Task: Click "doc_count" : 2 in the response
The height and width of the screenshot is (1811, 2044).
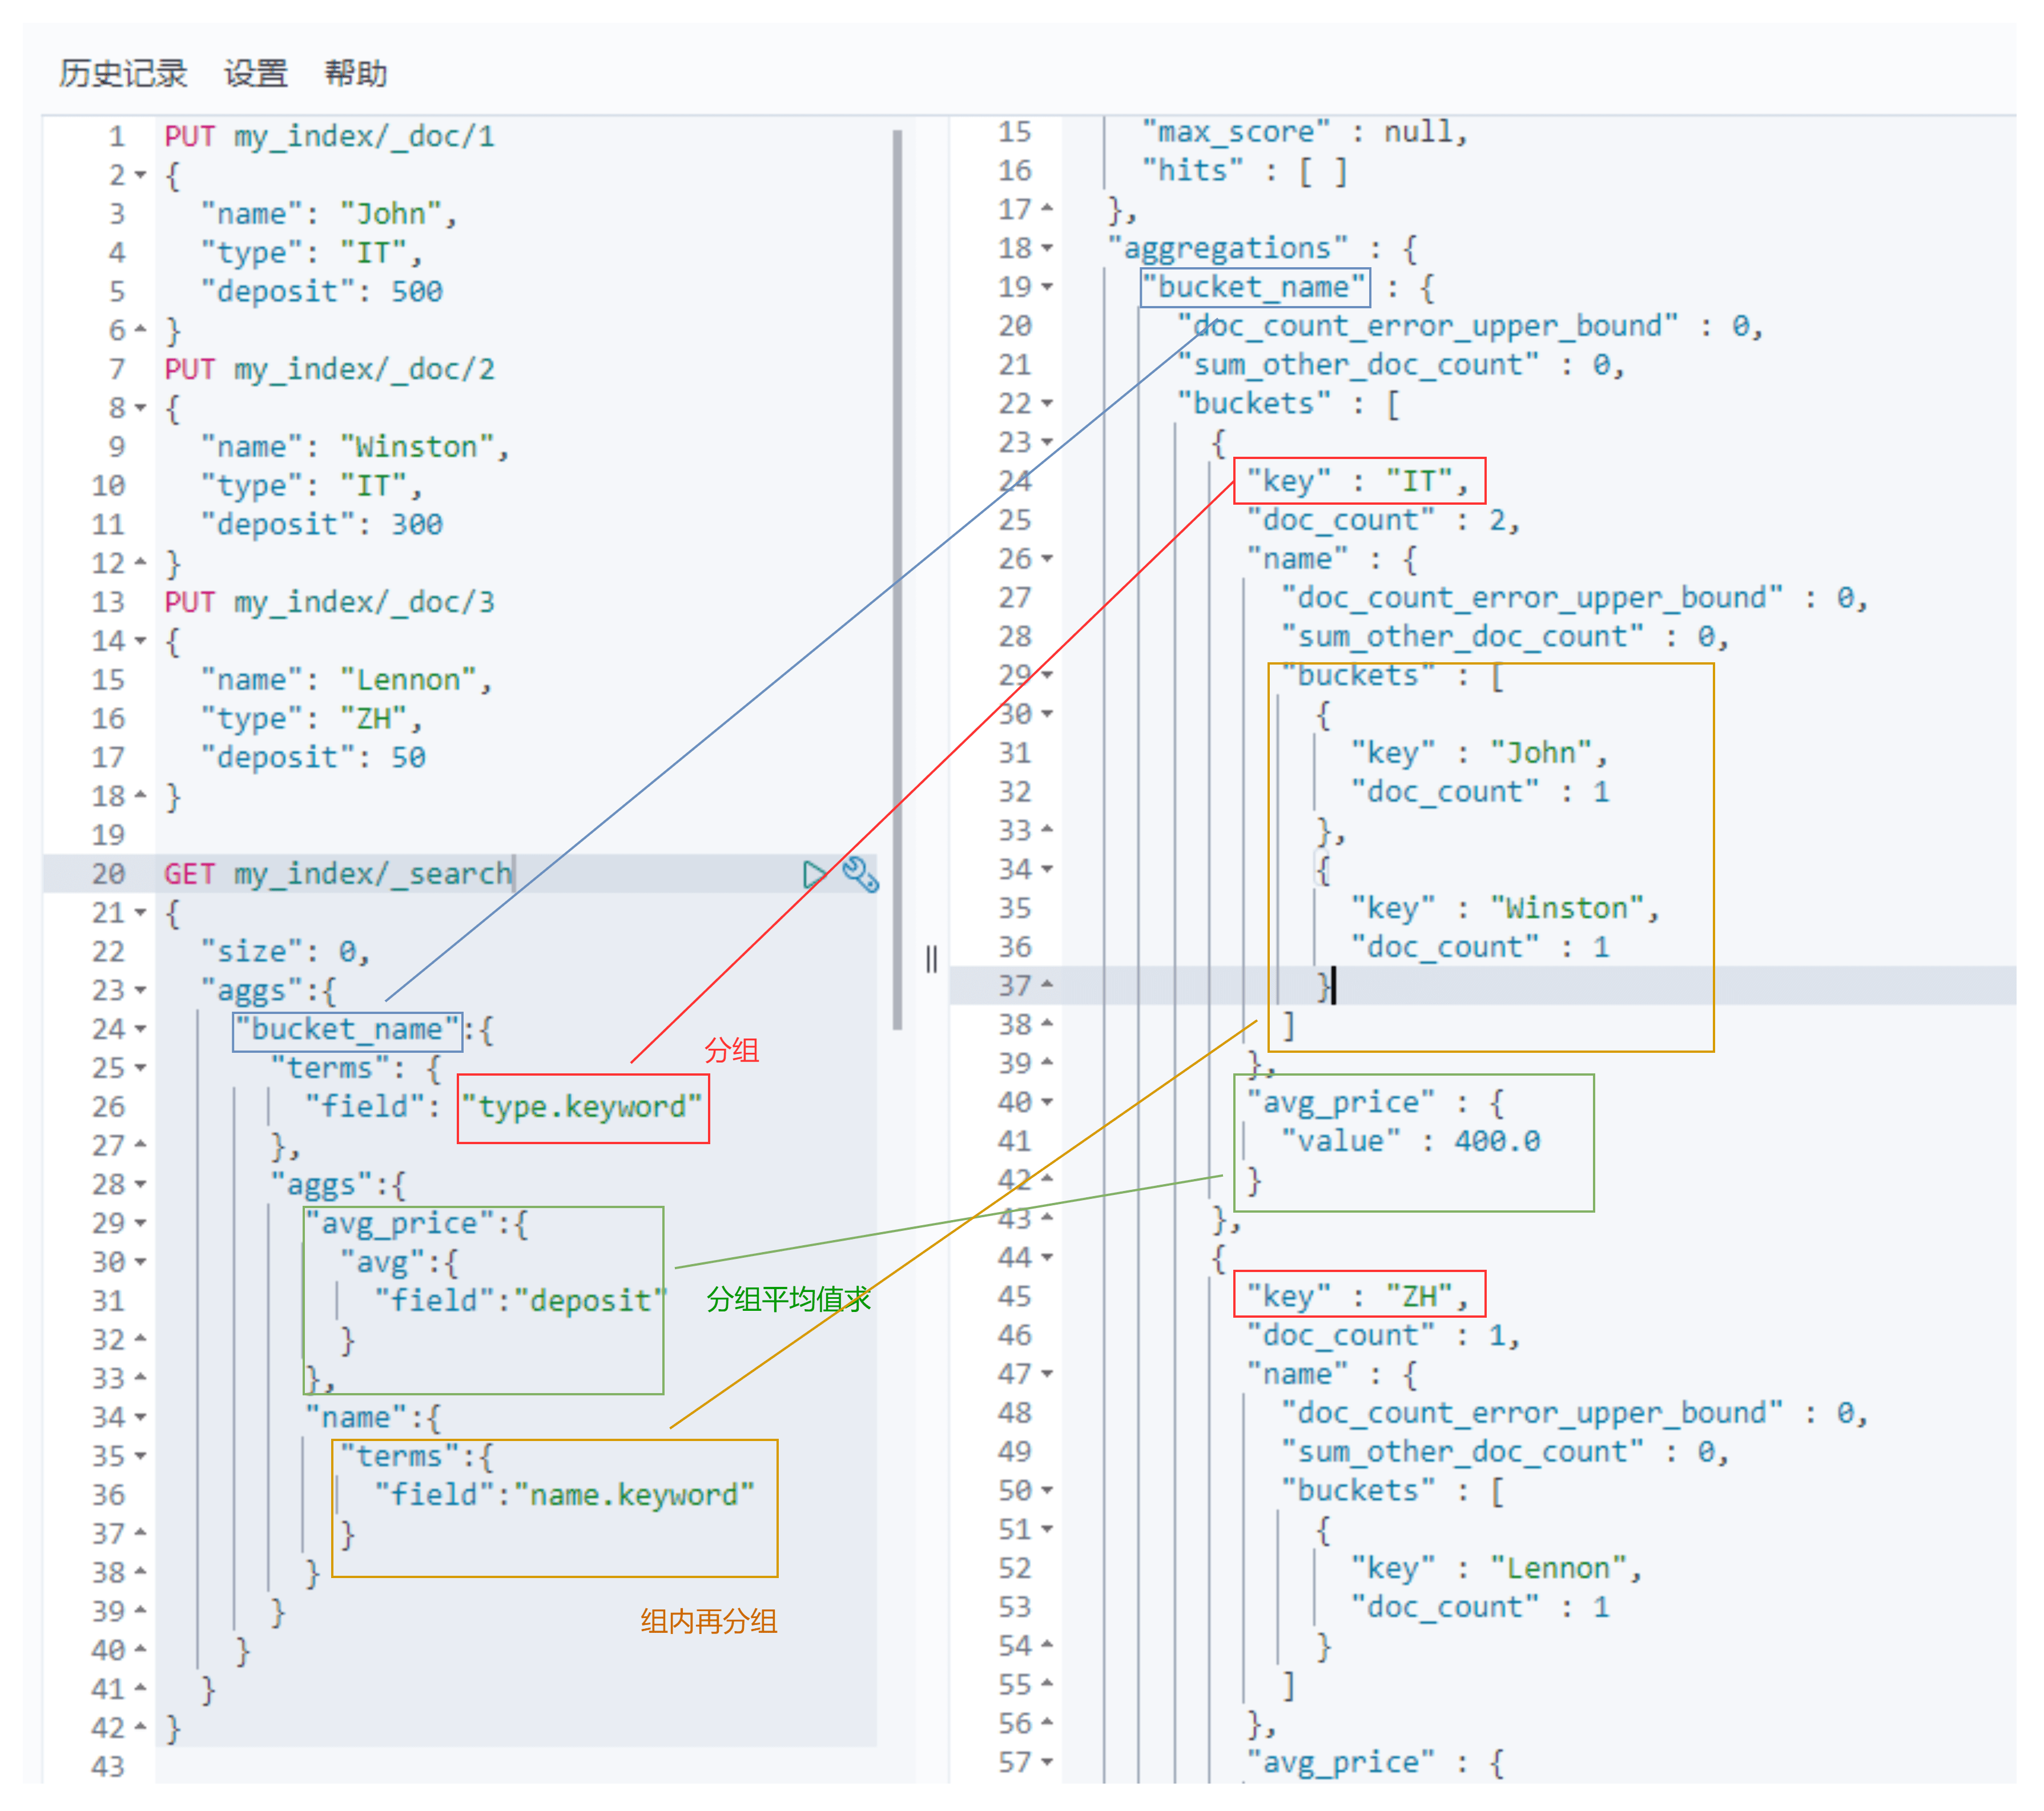Action: [1383, 521]
